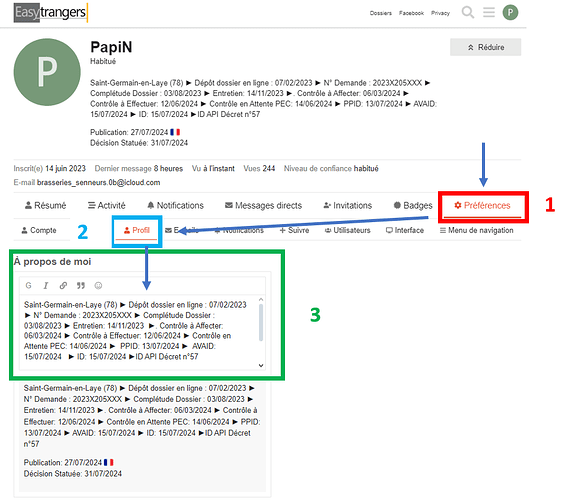Open the Facebook link in the header

pos(411,13)
